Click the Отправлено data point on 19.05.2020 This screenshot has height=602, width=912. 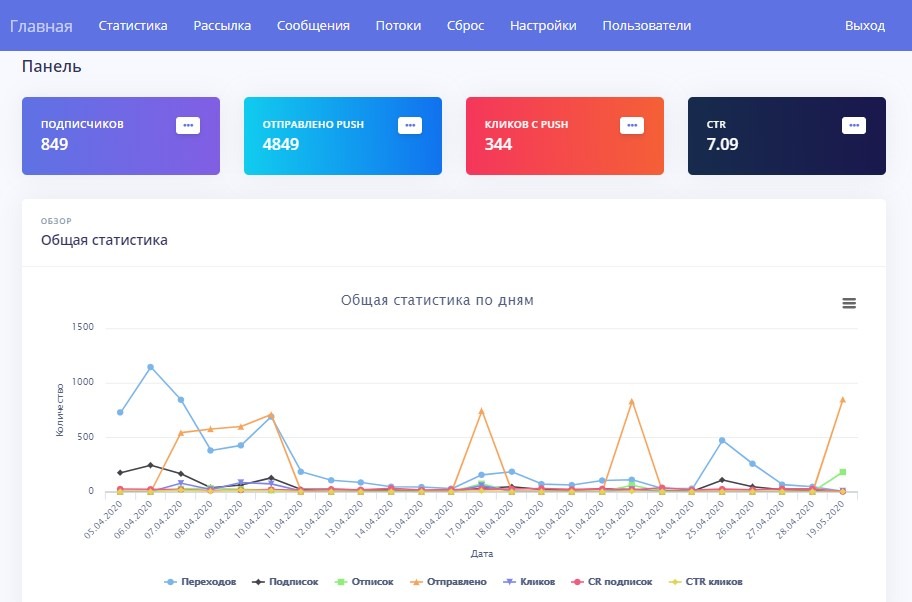point(842,400)
